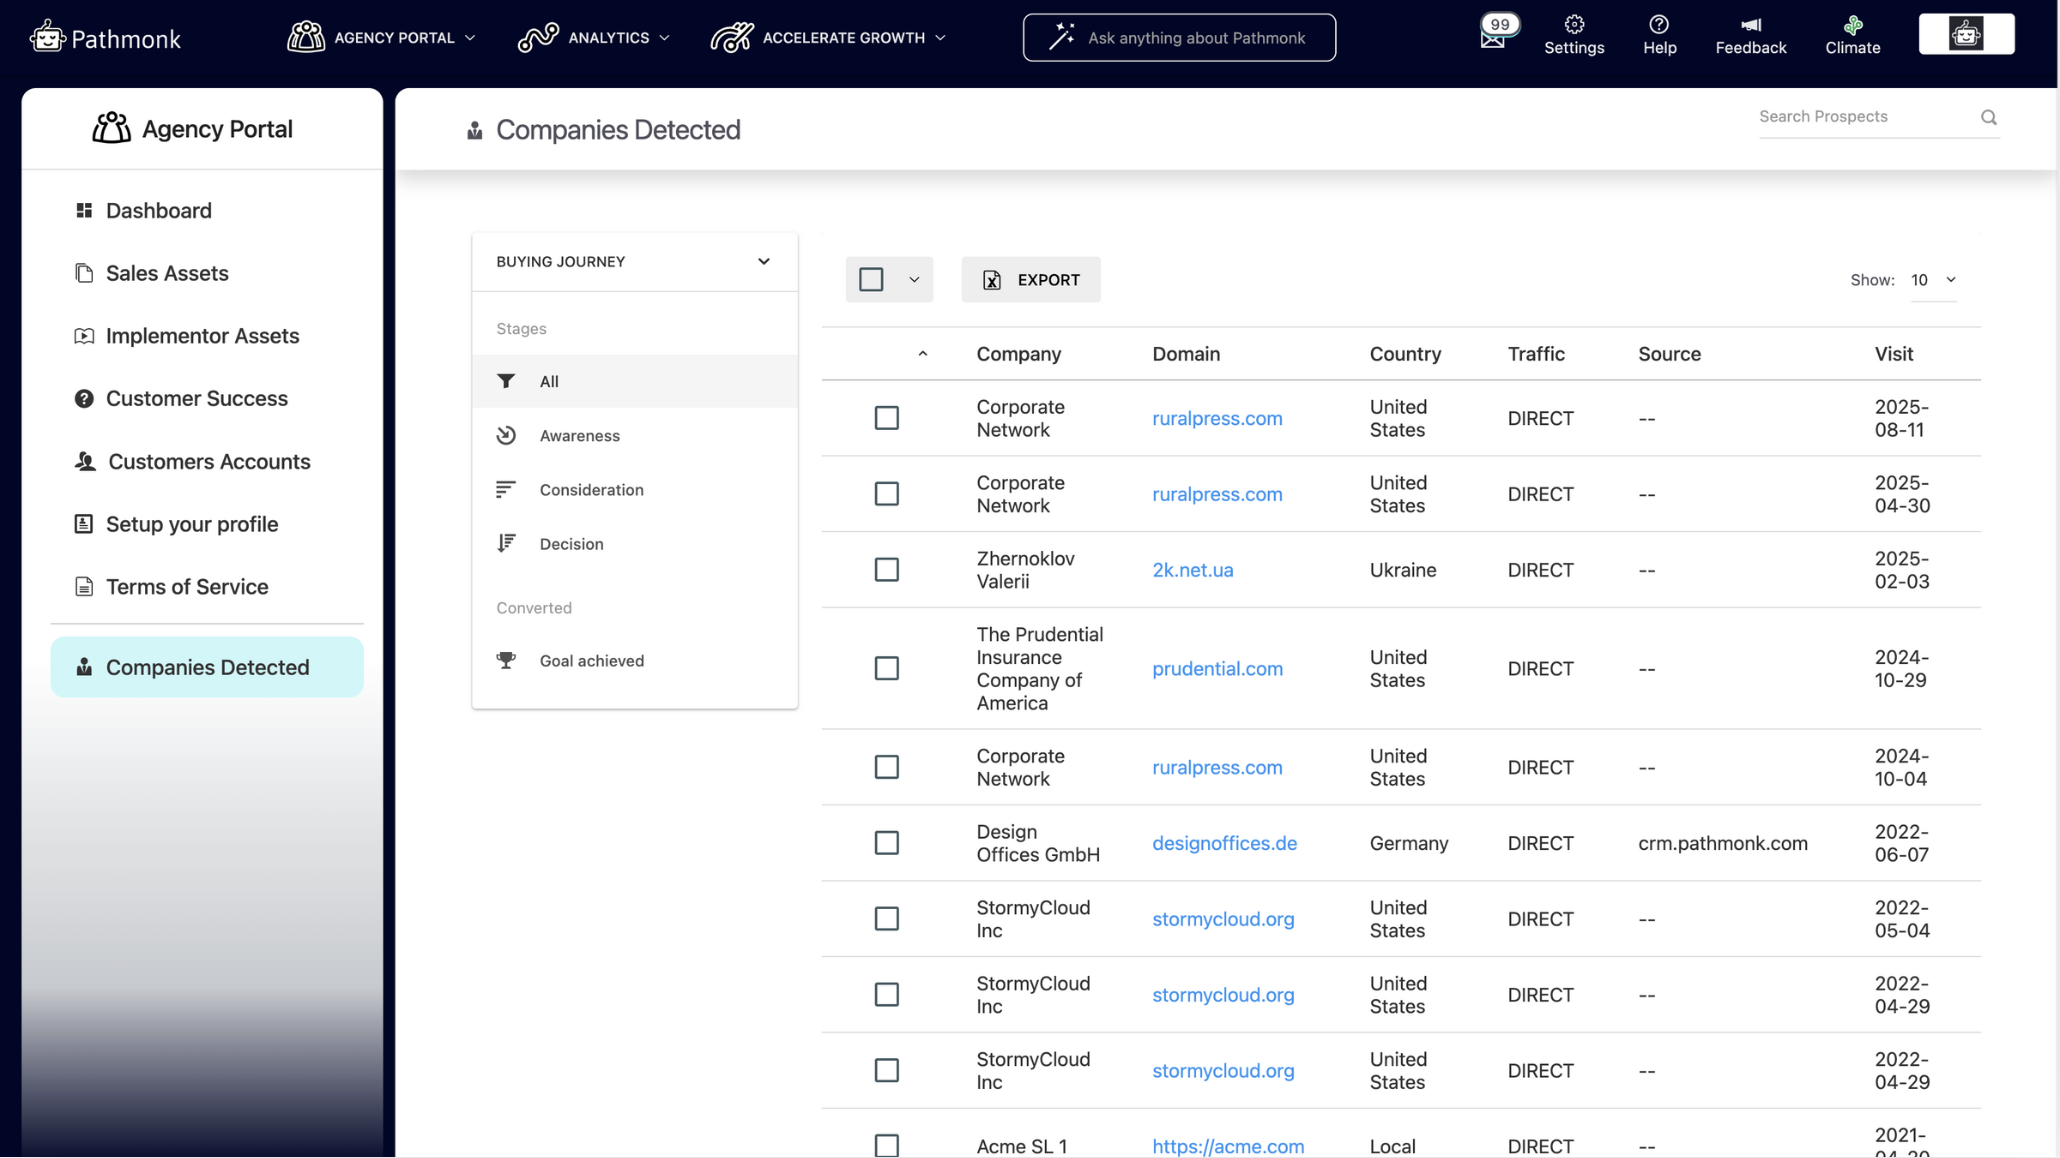The height and width of the screenshot is (1158, 2060).
Task: Open the select-all checkbox dropdown arrow
Action: click(914, 280)
